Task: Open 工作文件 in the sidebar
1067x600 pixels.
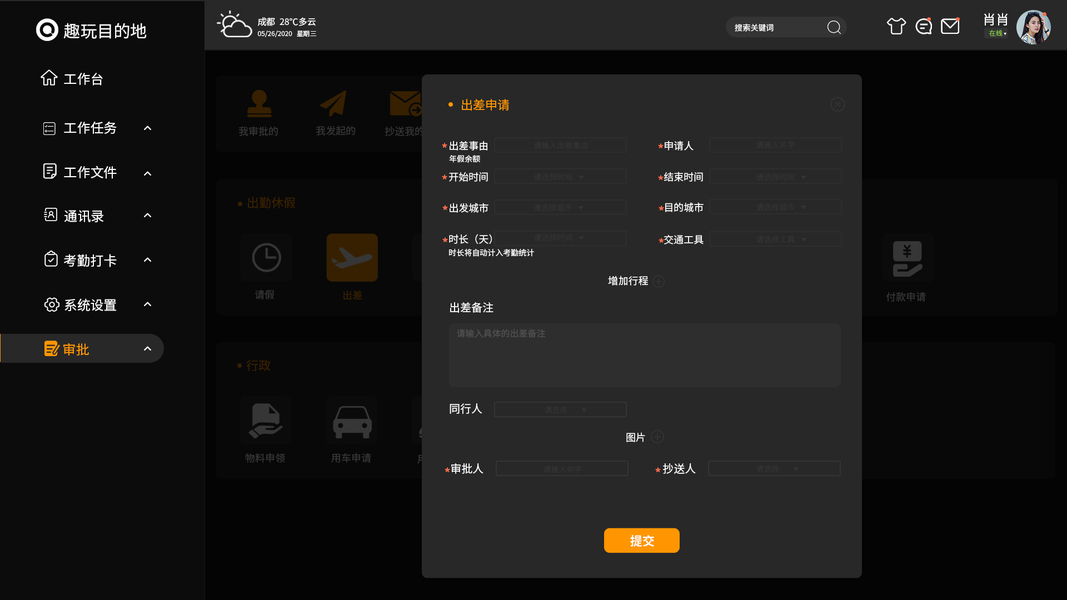Action: [x=79, y=172]
